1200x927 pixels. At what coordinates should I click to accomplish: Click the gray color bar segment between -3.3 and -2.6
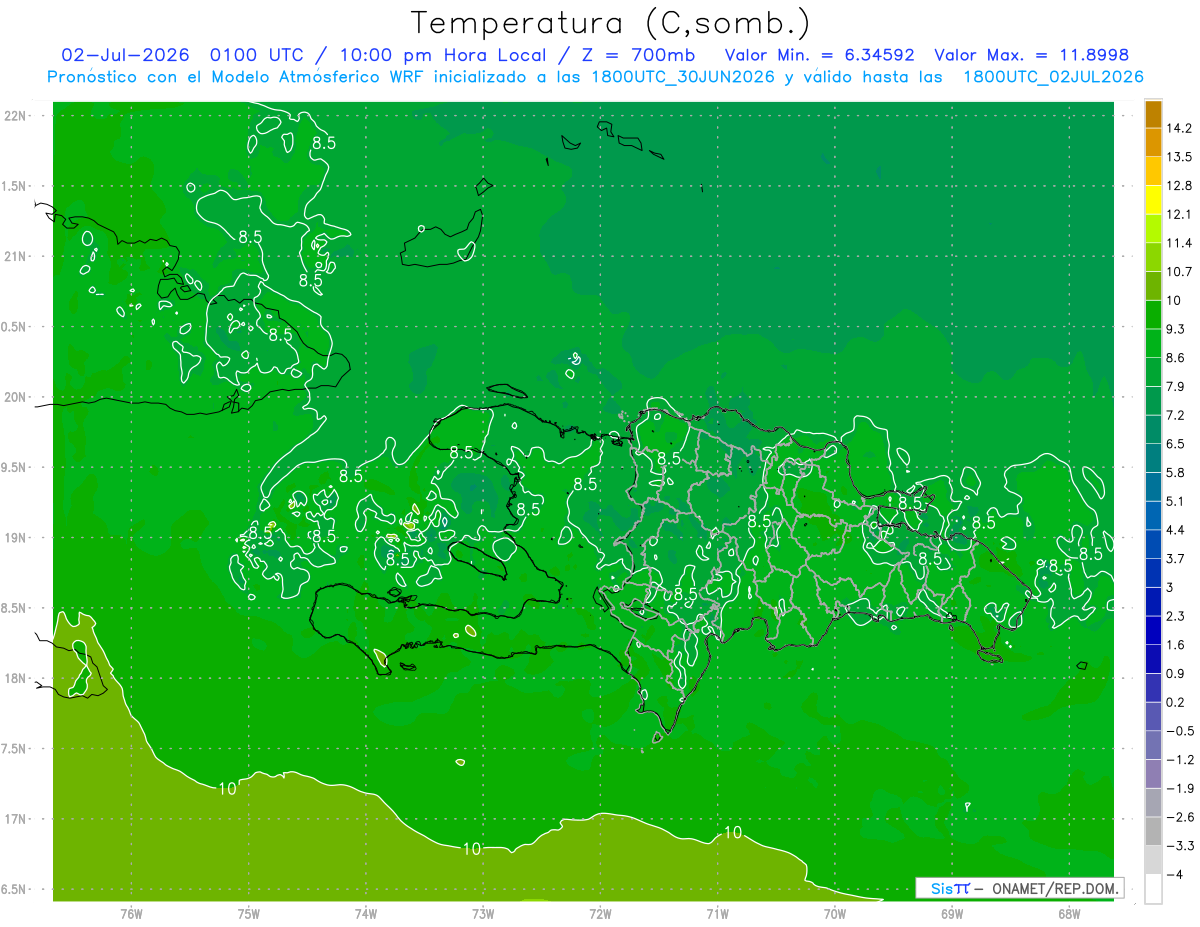[x=1153, y=831]
